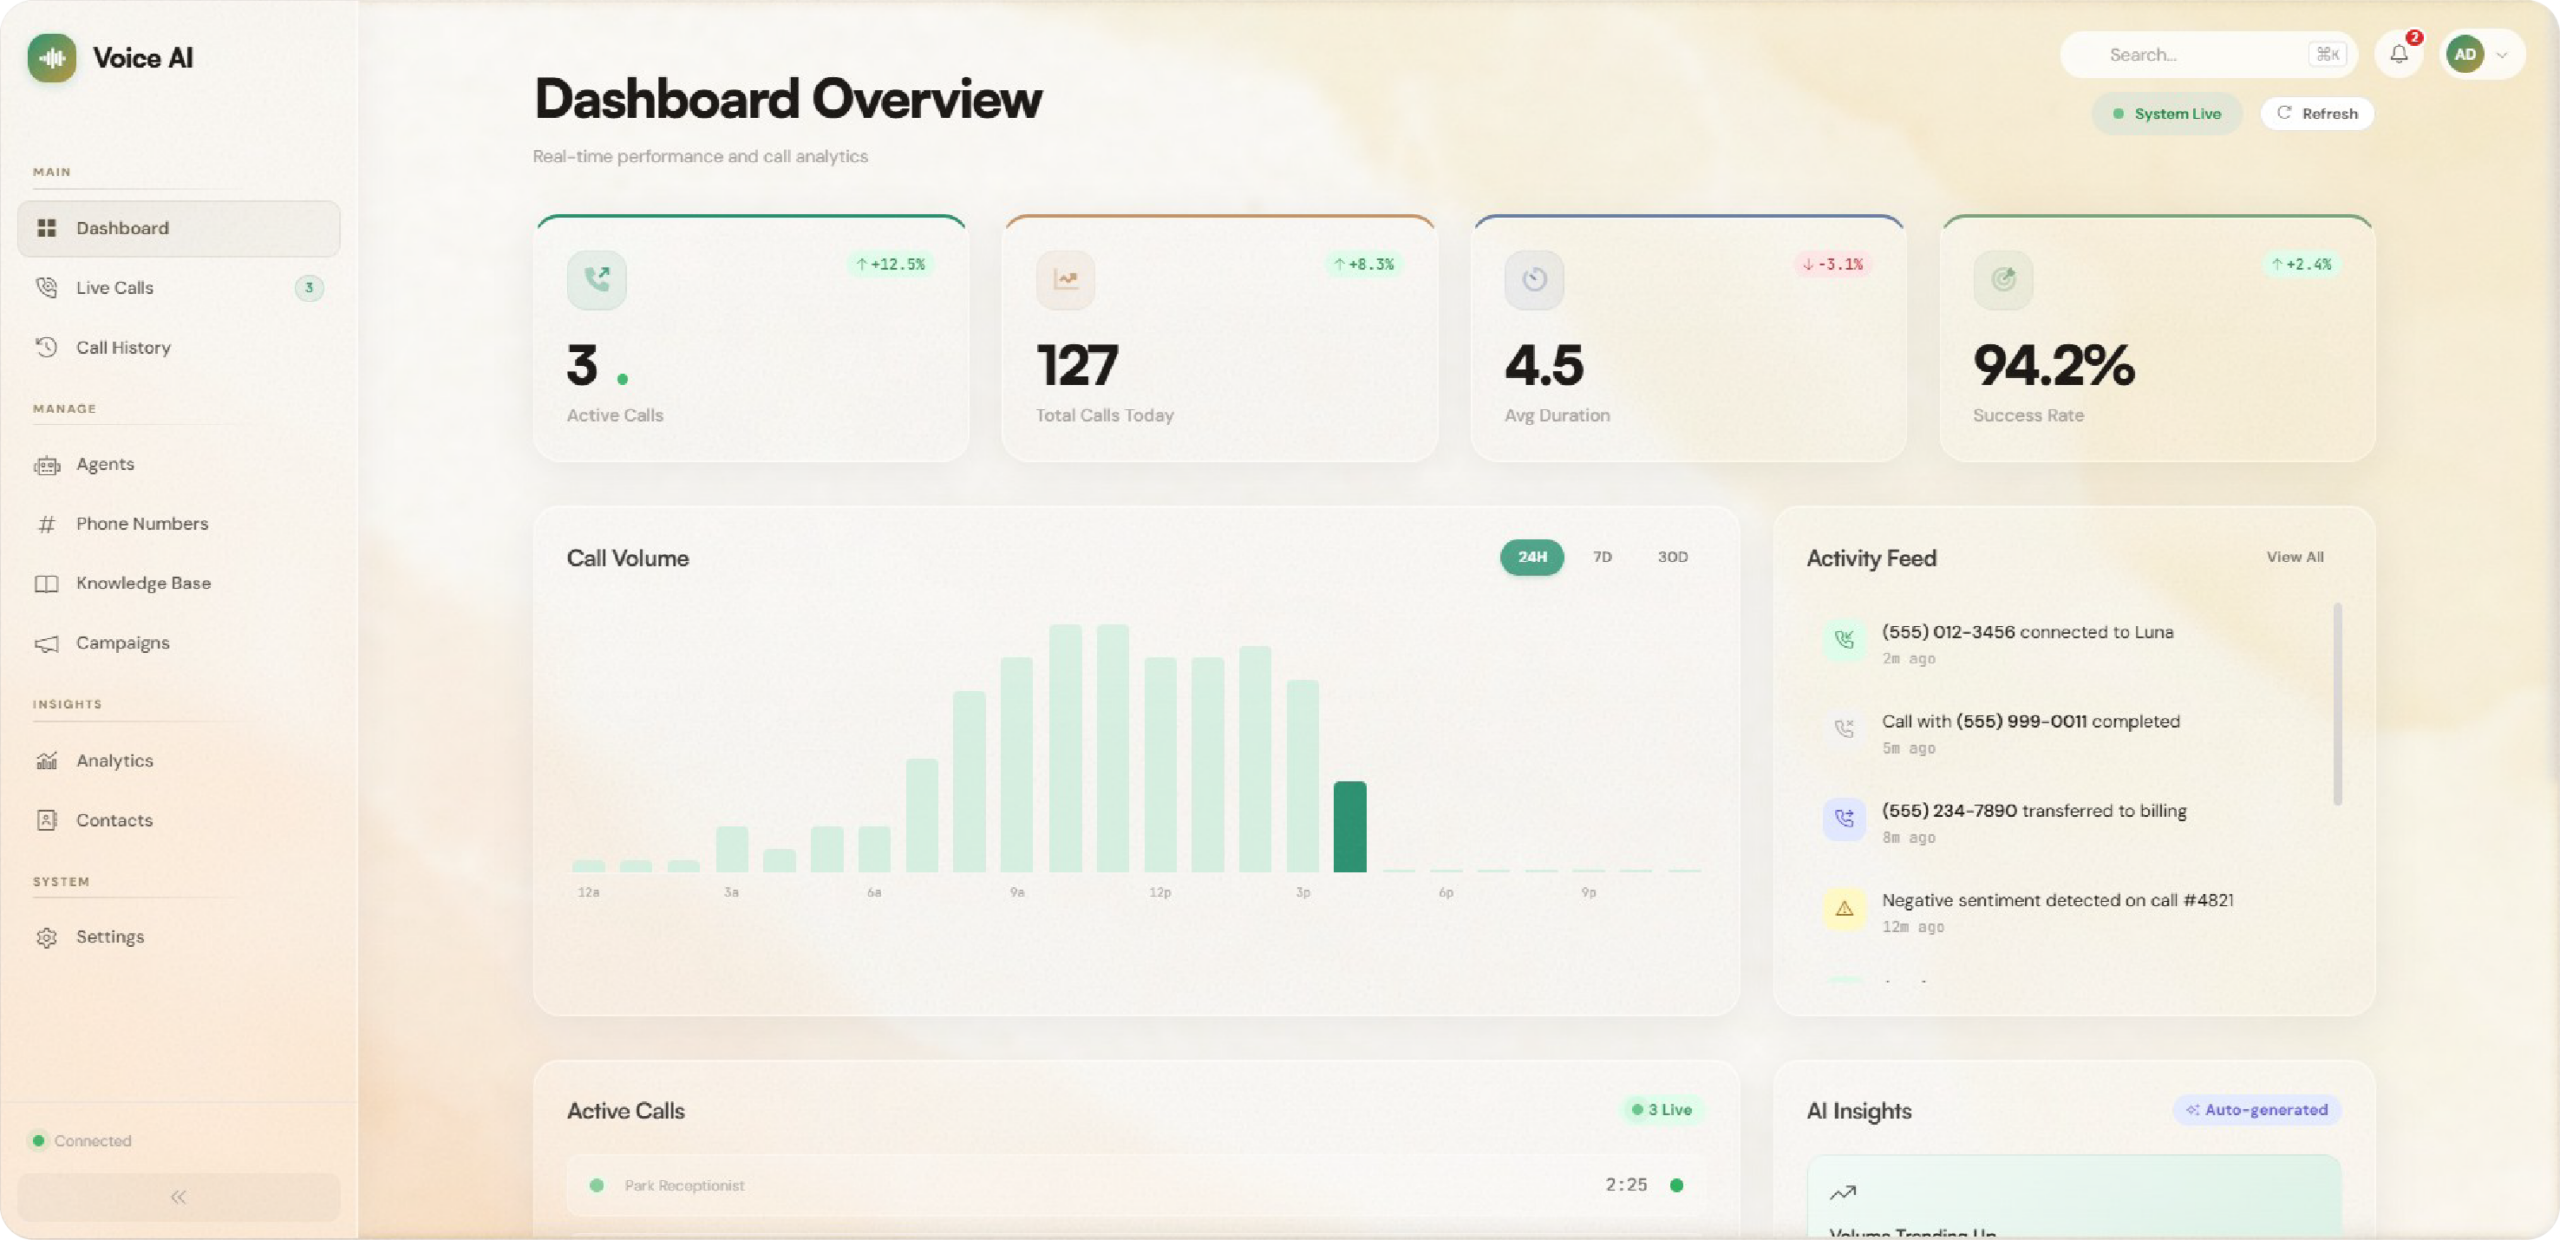Collapse the sidebar with double chevron
2560x1240 pixels.
pyautogui.click(x=178, y=1197)
